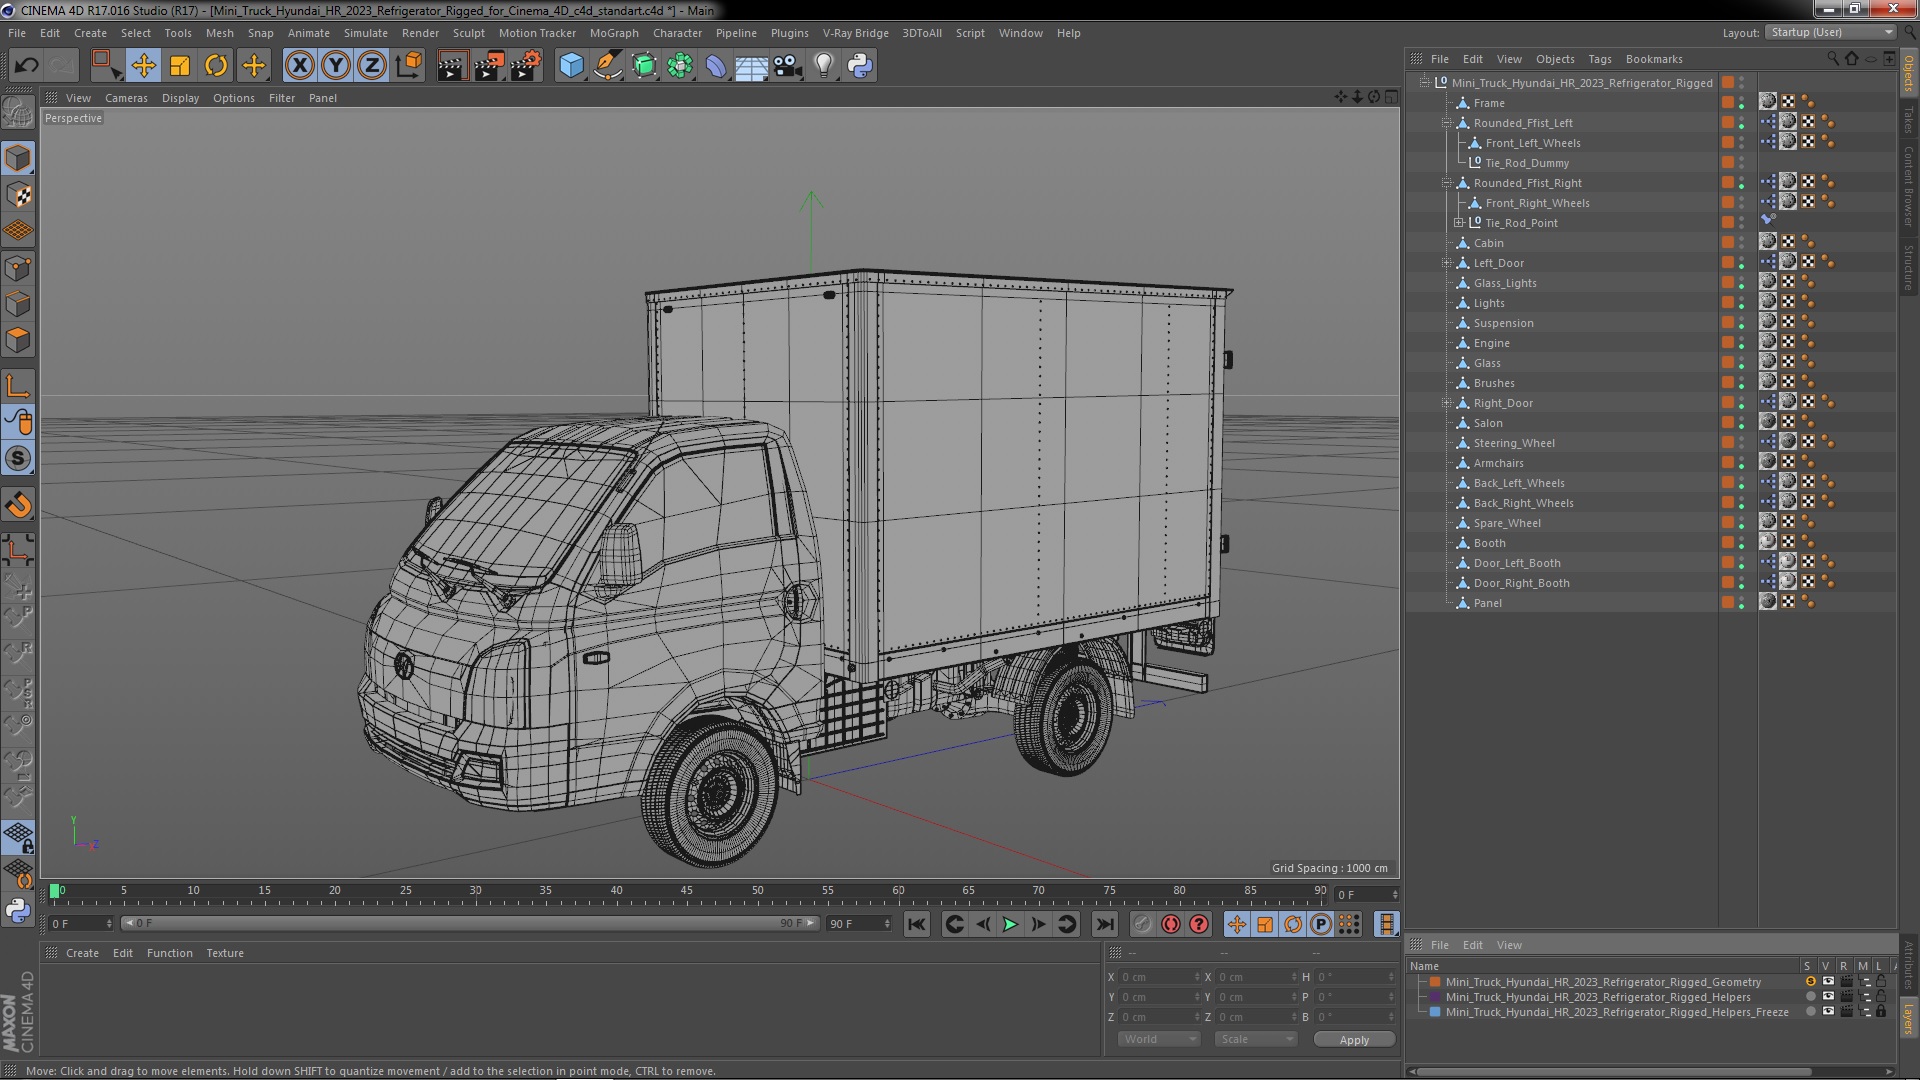Collapse Rounded_Ffist_Left tree node
Screen dimensions: 1920x1080
tap(1446, 123)
